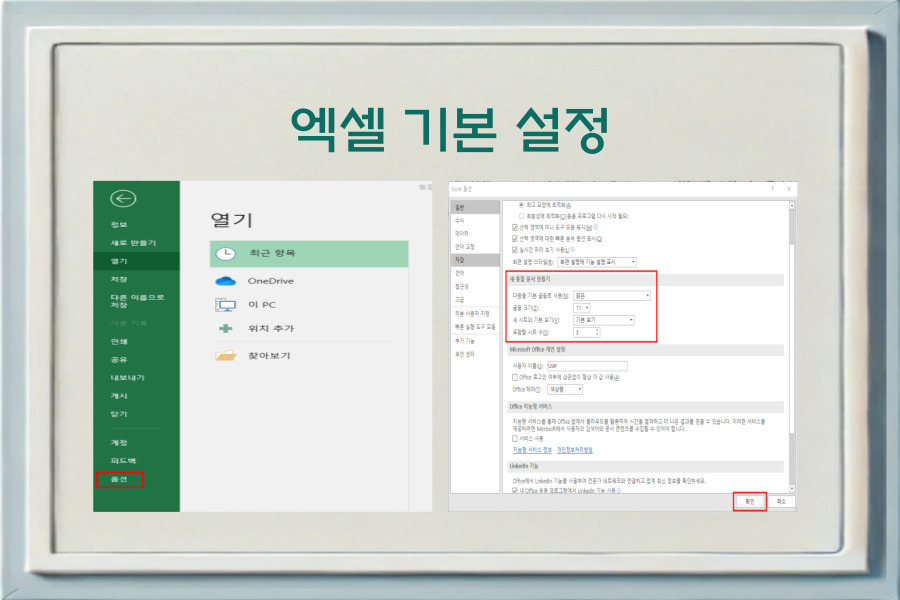Open the 개인정보처리방침 link

click(x=575, y=450)
